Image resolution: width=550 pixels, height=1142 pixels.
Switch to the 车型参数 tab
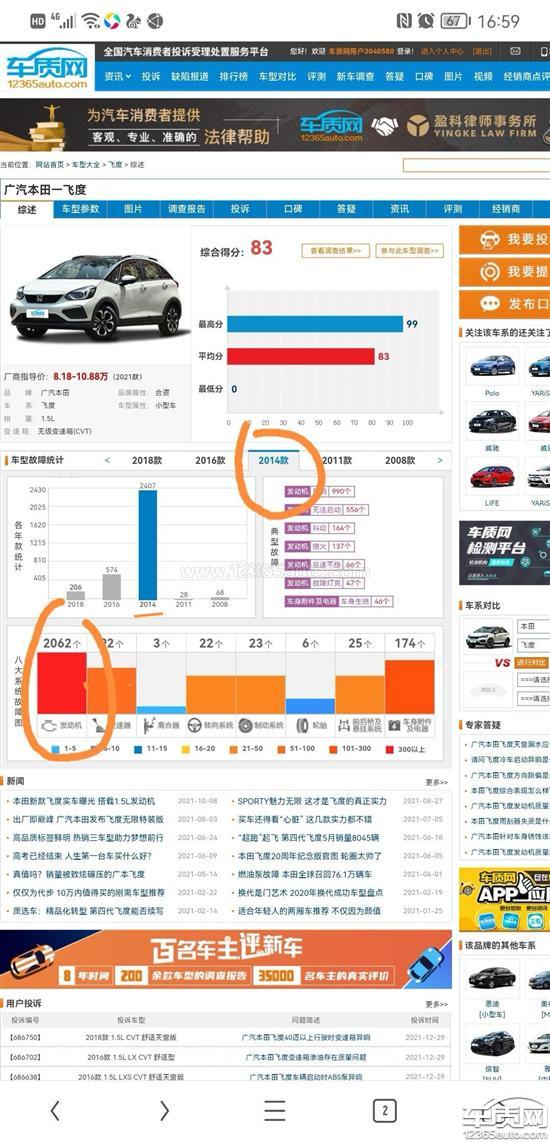pos(80,209)
